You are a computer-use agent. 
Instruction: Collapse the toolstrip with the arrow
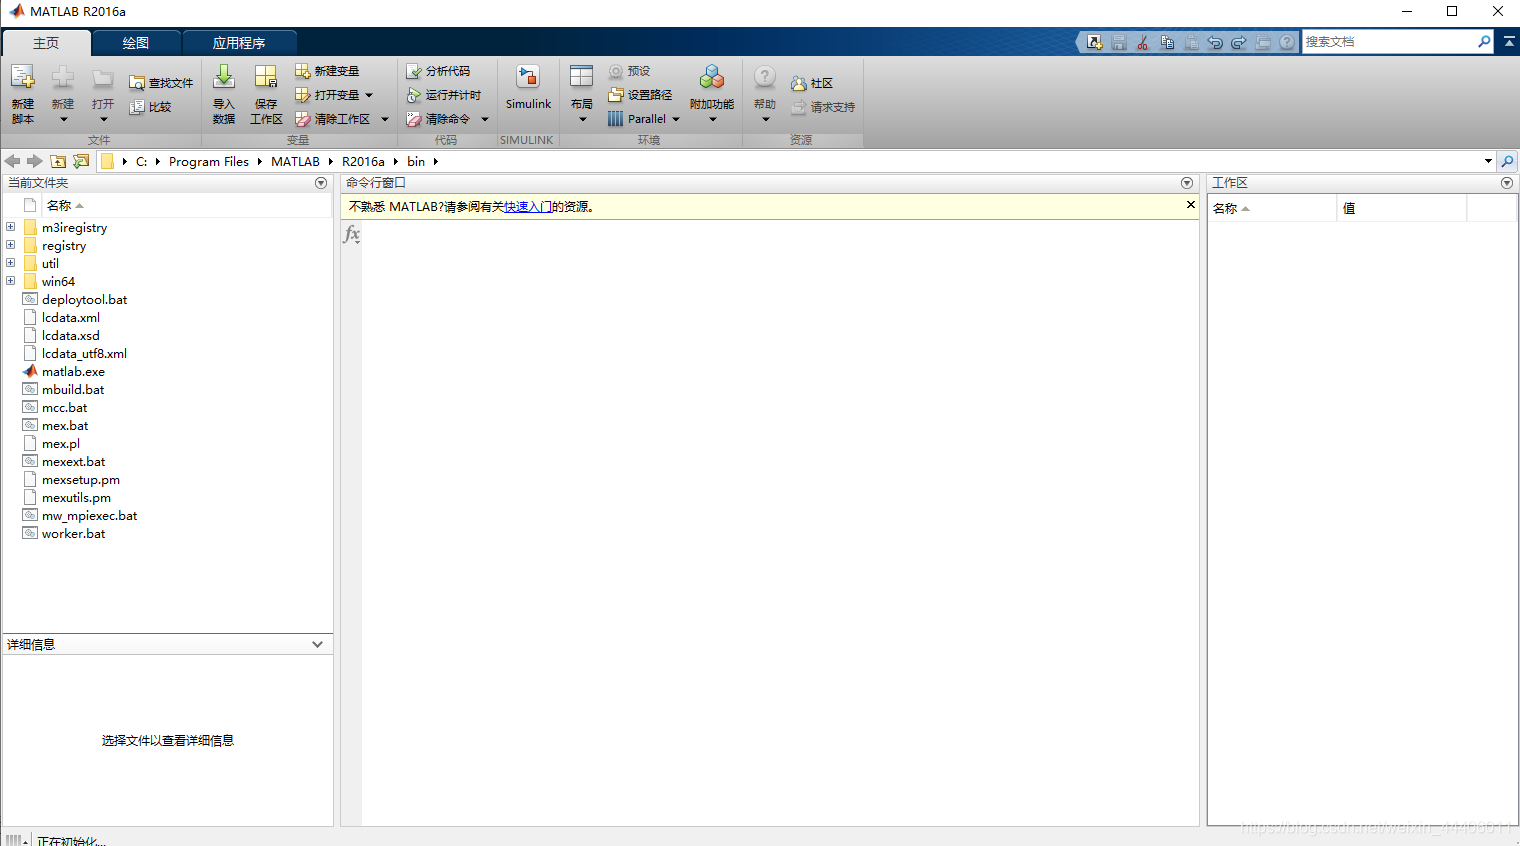pos(1509,42)
